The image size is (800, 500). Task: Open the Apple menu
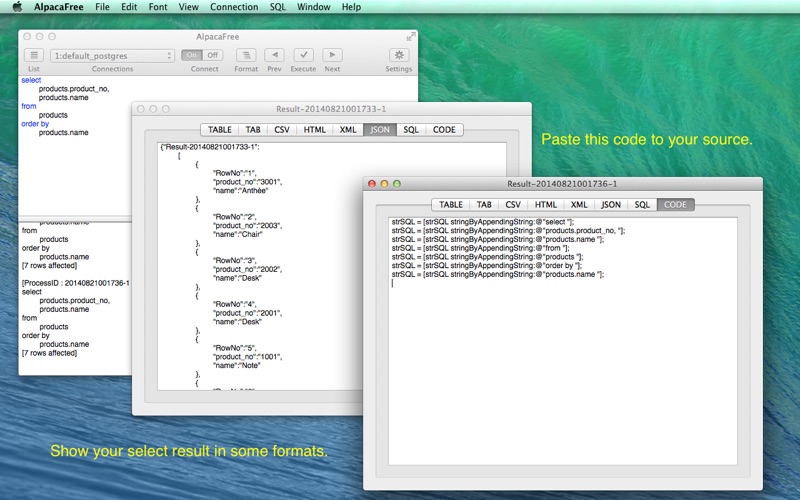point(17,7)
